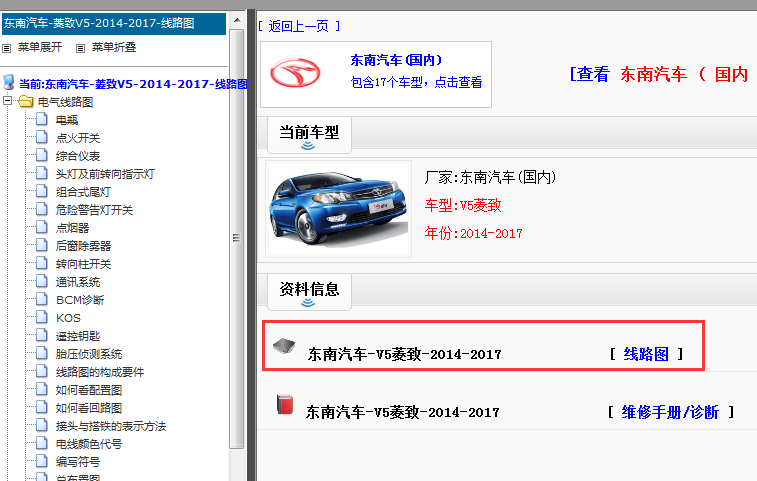Click 包含17个车型，点击查看 link

point(416,82)
